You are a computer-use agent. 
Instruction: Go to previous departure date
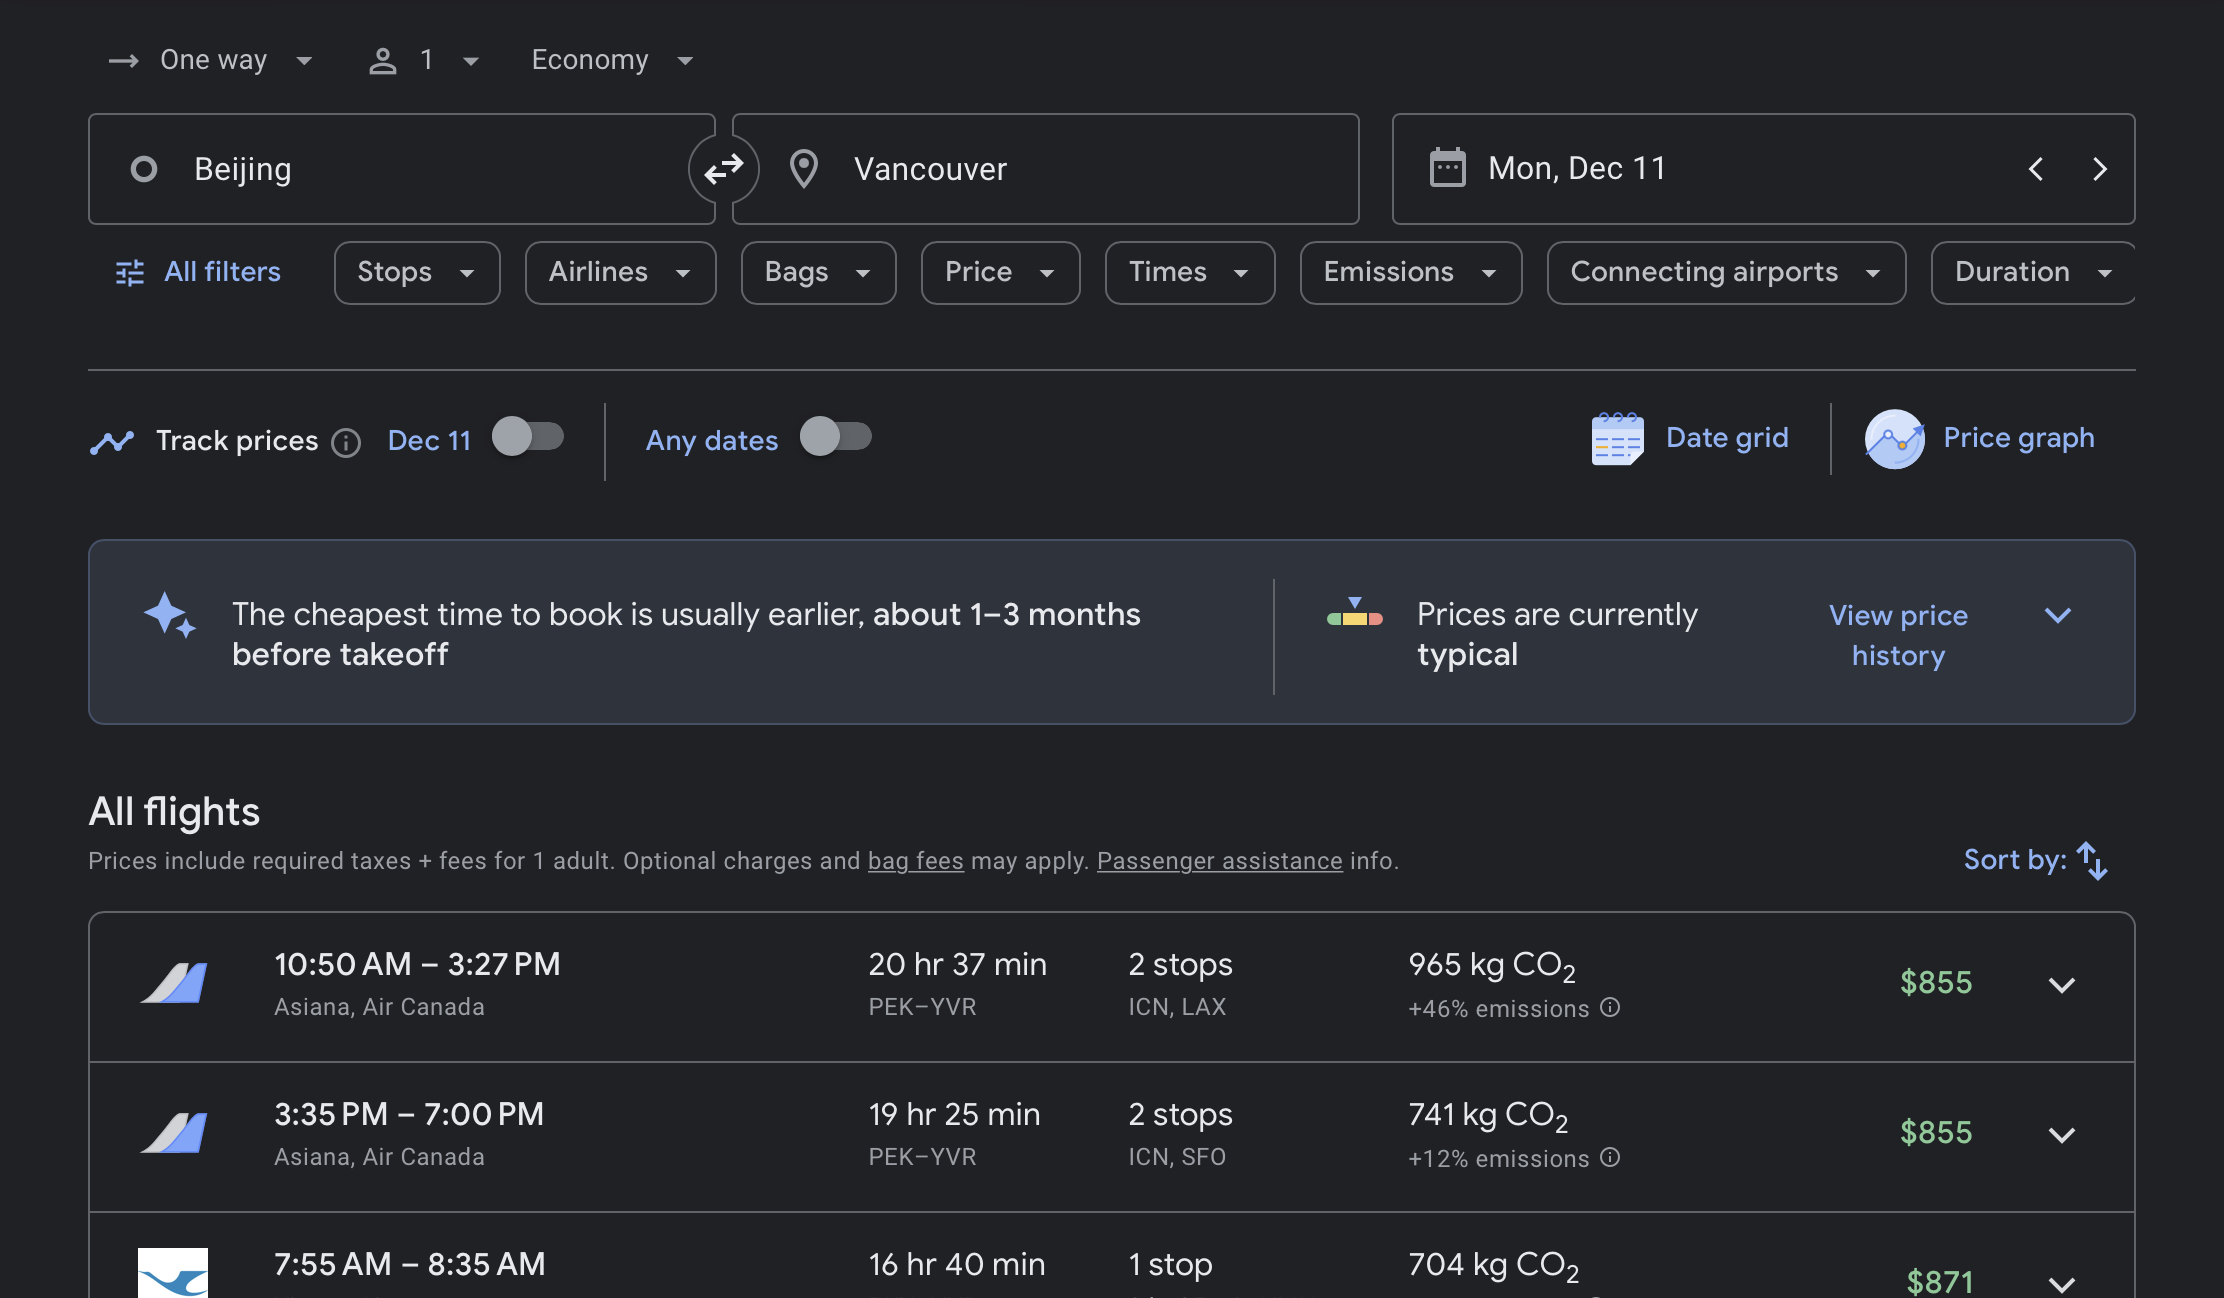[2036, 169]
